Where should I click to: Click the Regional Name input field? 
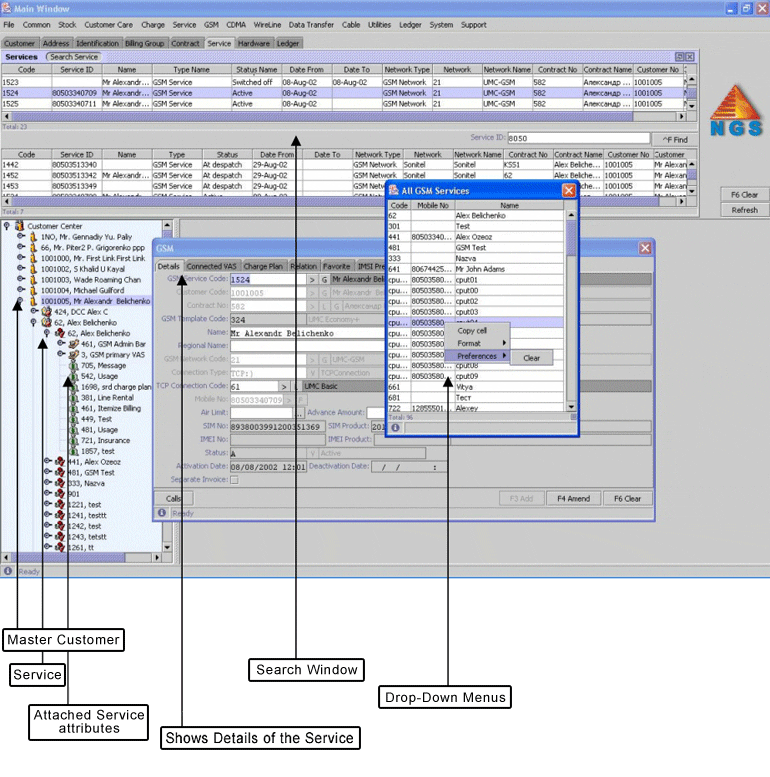pos(307,346)
